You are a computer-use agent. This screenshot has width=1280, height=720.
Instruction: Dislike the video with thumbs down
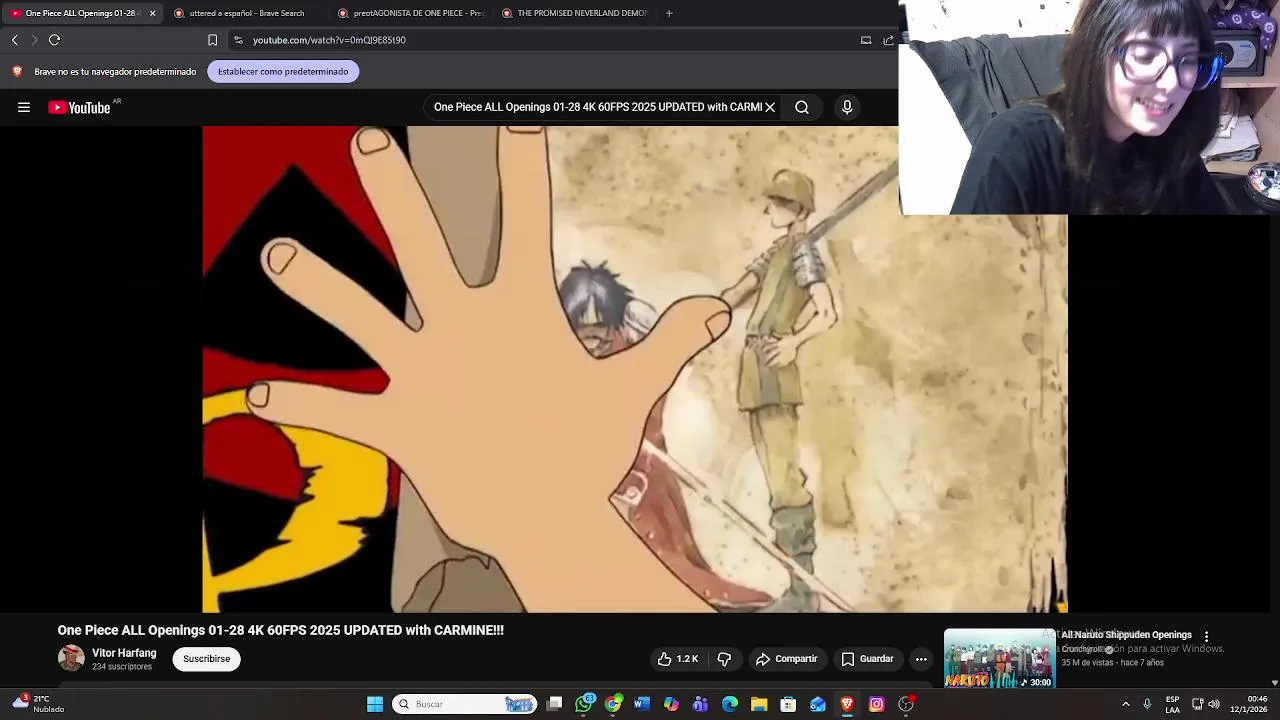tap(725, 659)
